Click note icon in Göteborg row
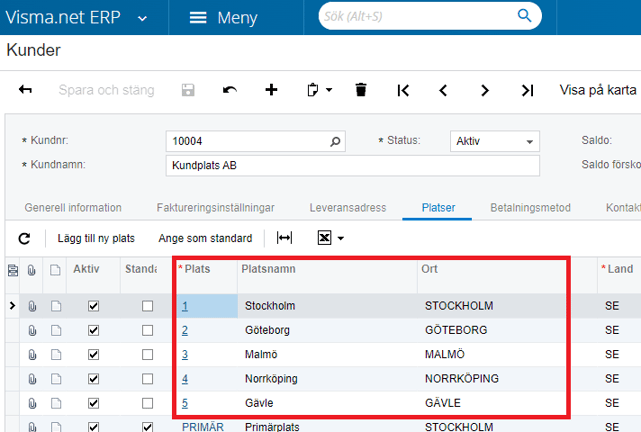This screenshot has width=641, height=432. coord(56,330)
